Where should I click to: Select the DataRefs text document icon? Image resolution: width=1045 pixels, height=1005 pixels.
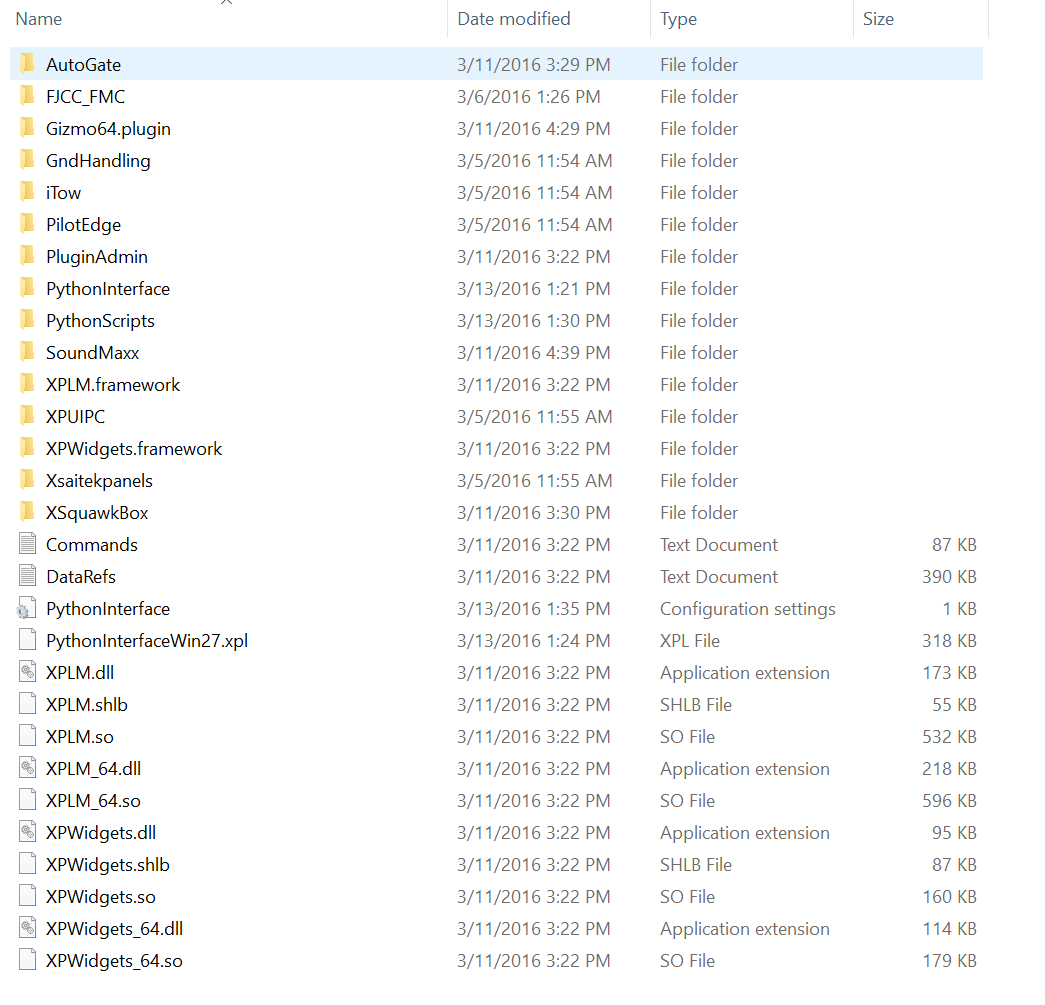pyautogui.click(x=27, y=576)
